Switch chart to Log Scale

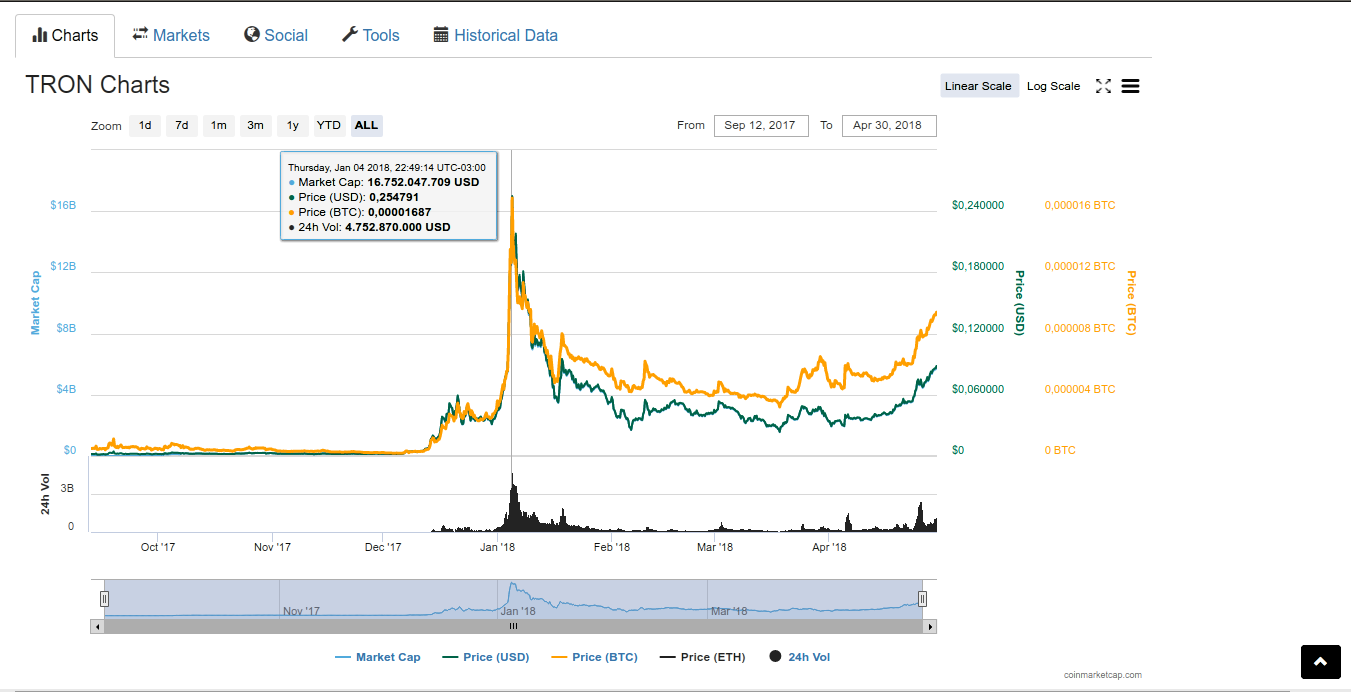point(1053,86)
